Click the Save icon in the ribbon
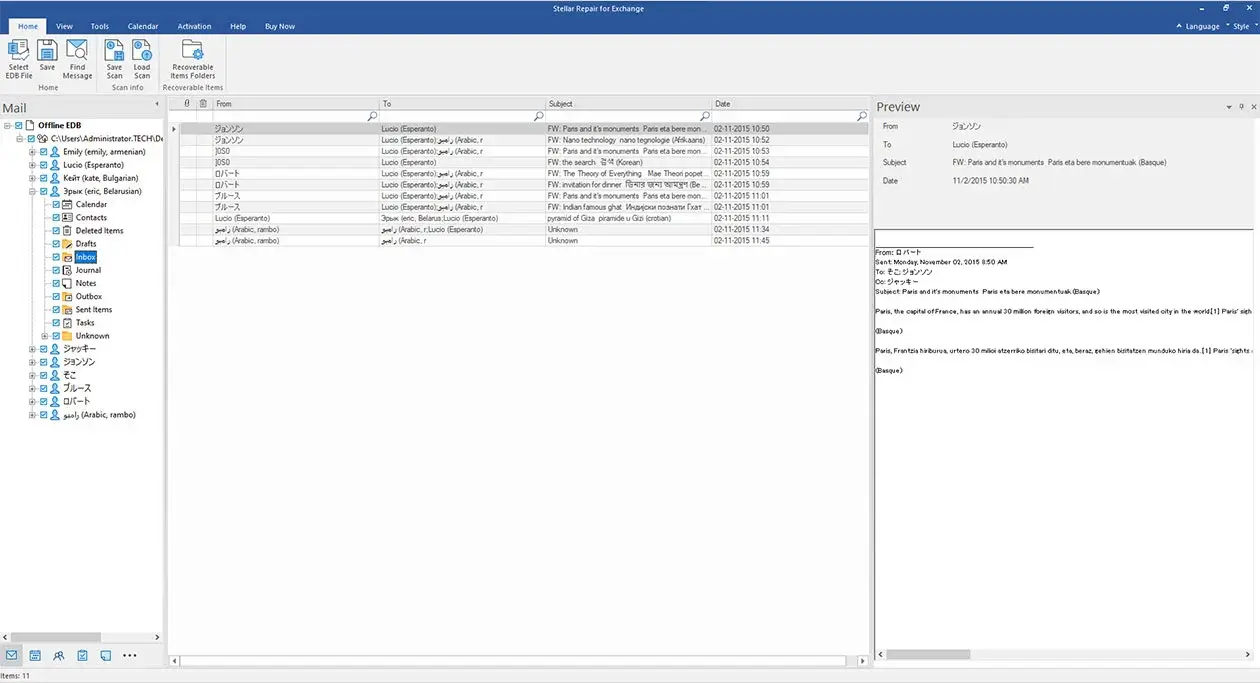The width and height of the screenshot is (1260, 683). [46, 59]
